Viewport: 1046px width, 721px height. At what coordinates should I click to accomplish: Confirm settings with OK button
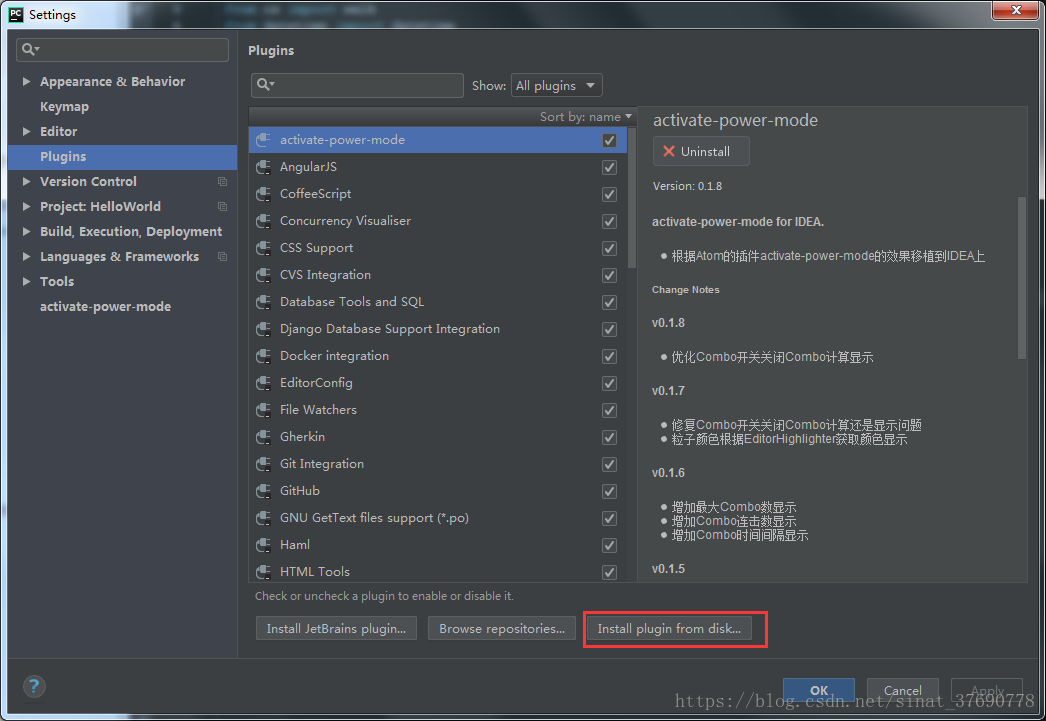819,690
